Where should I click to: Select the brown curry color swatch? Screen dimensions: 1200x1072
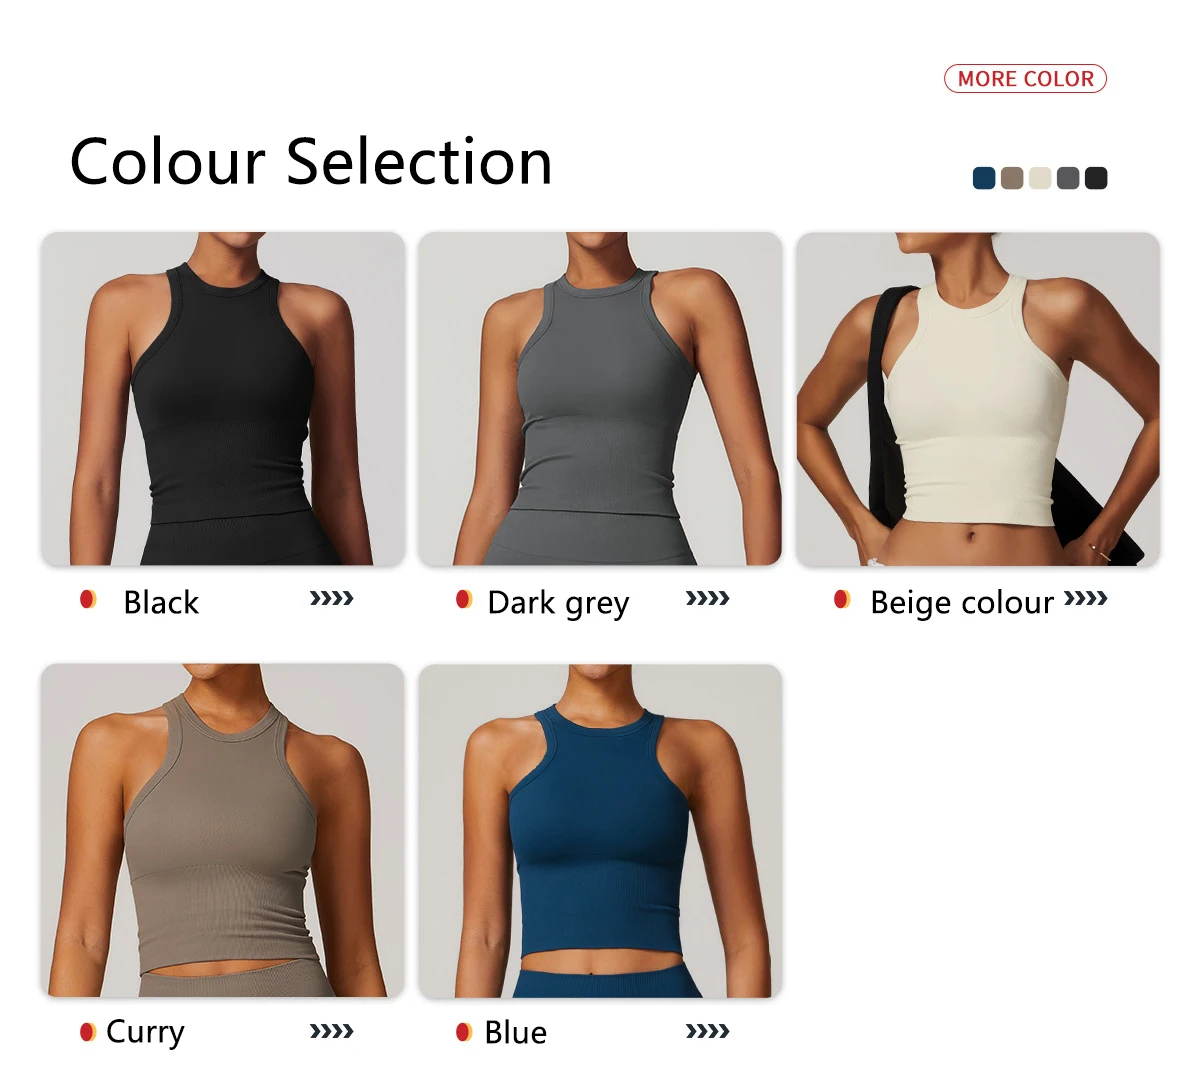[x=1012, y=178]
